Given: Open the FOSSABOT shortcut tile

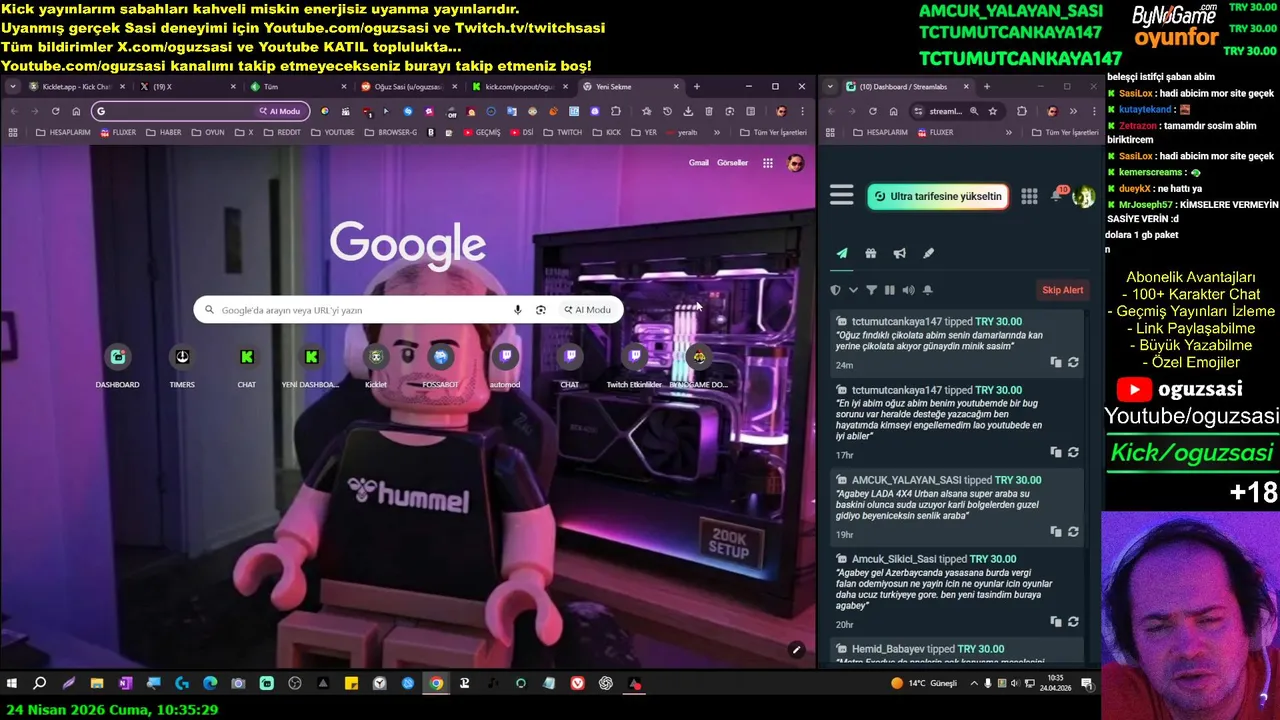Looking at the screenshot, I should tap(440, 366).
